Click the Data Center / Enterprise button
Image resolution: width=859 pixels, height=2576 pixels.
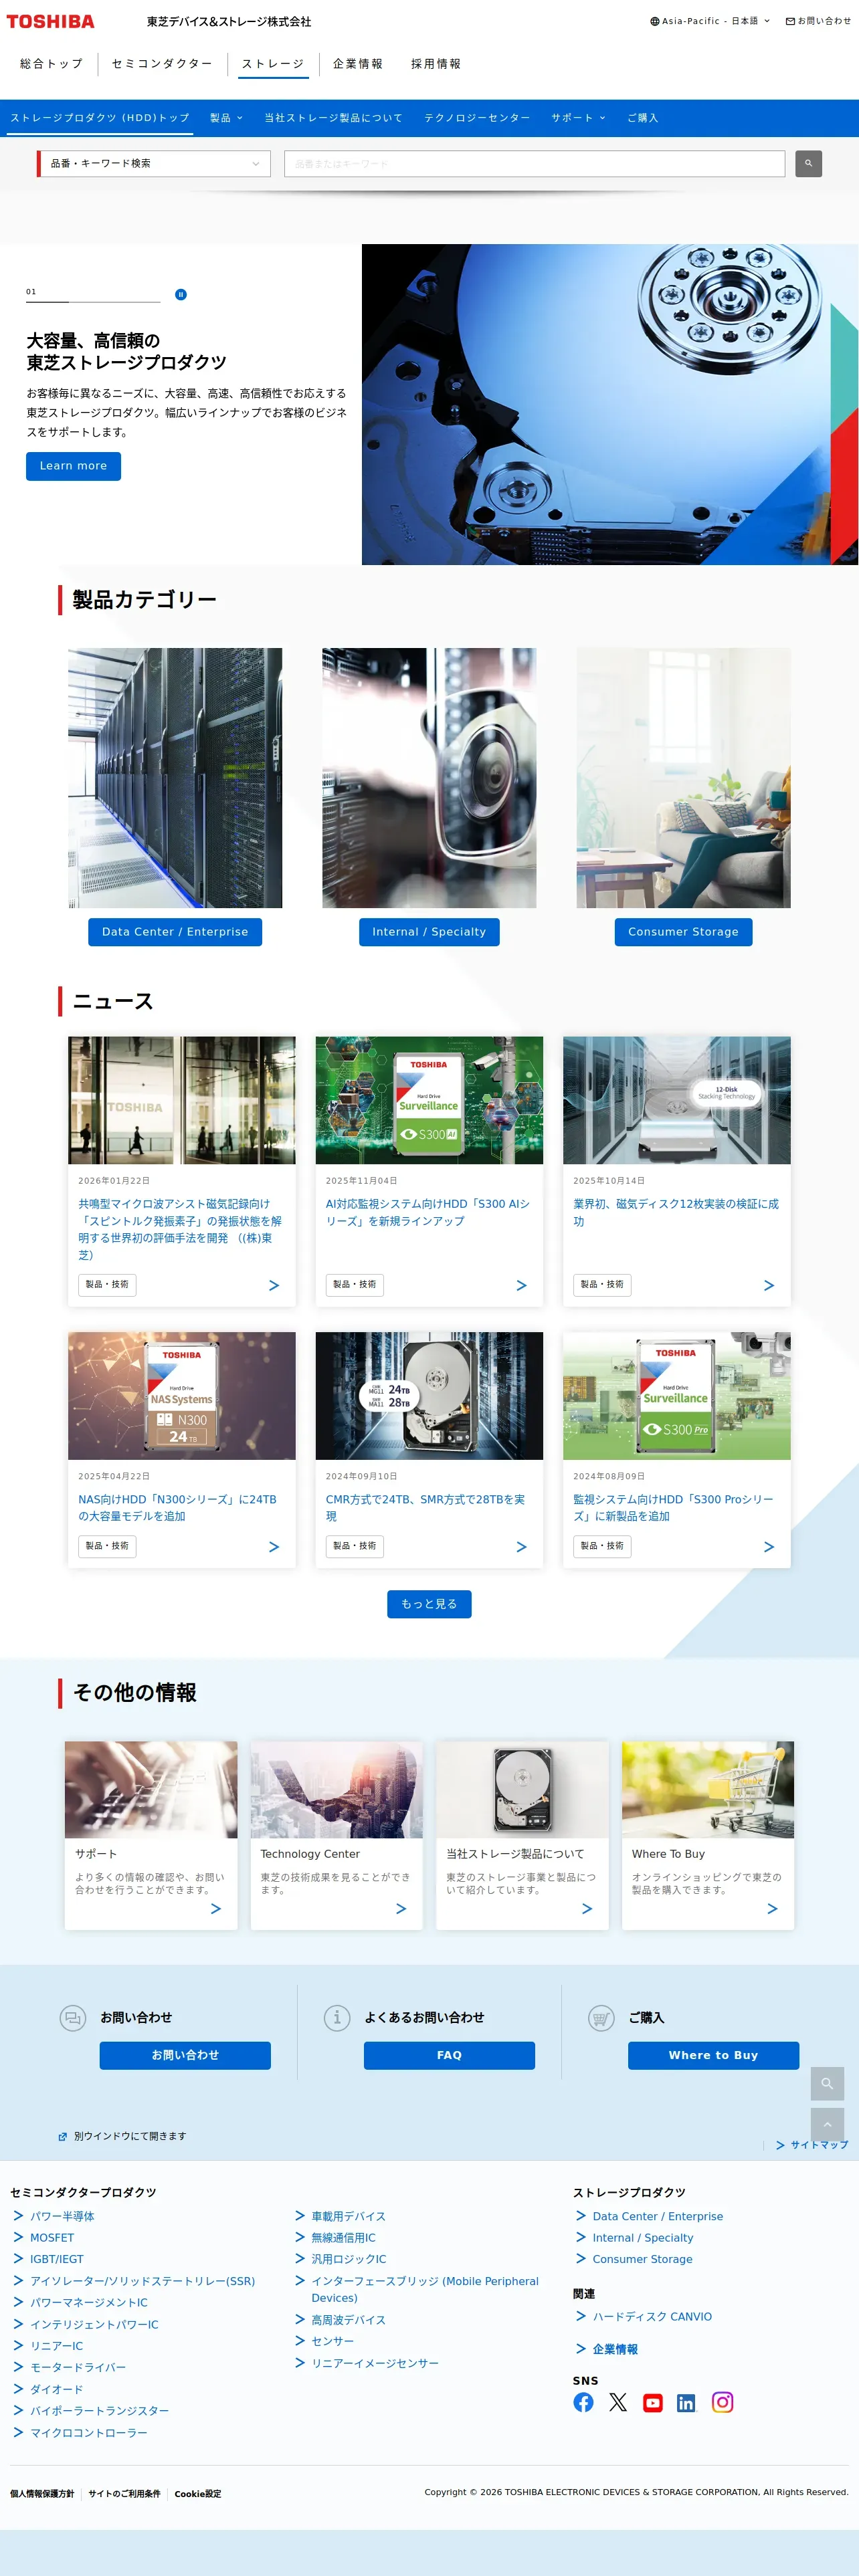(x=175, y=932)
